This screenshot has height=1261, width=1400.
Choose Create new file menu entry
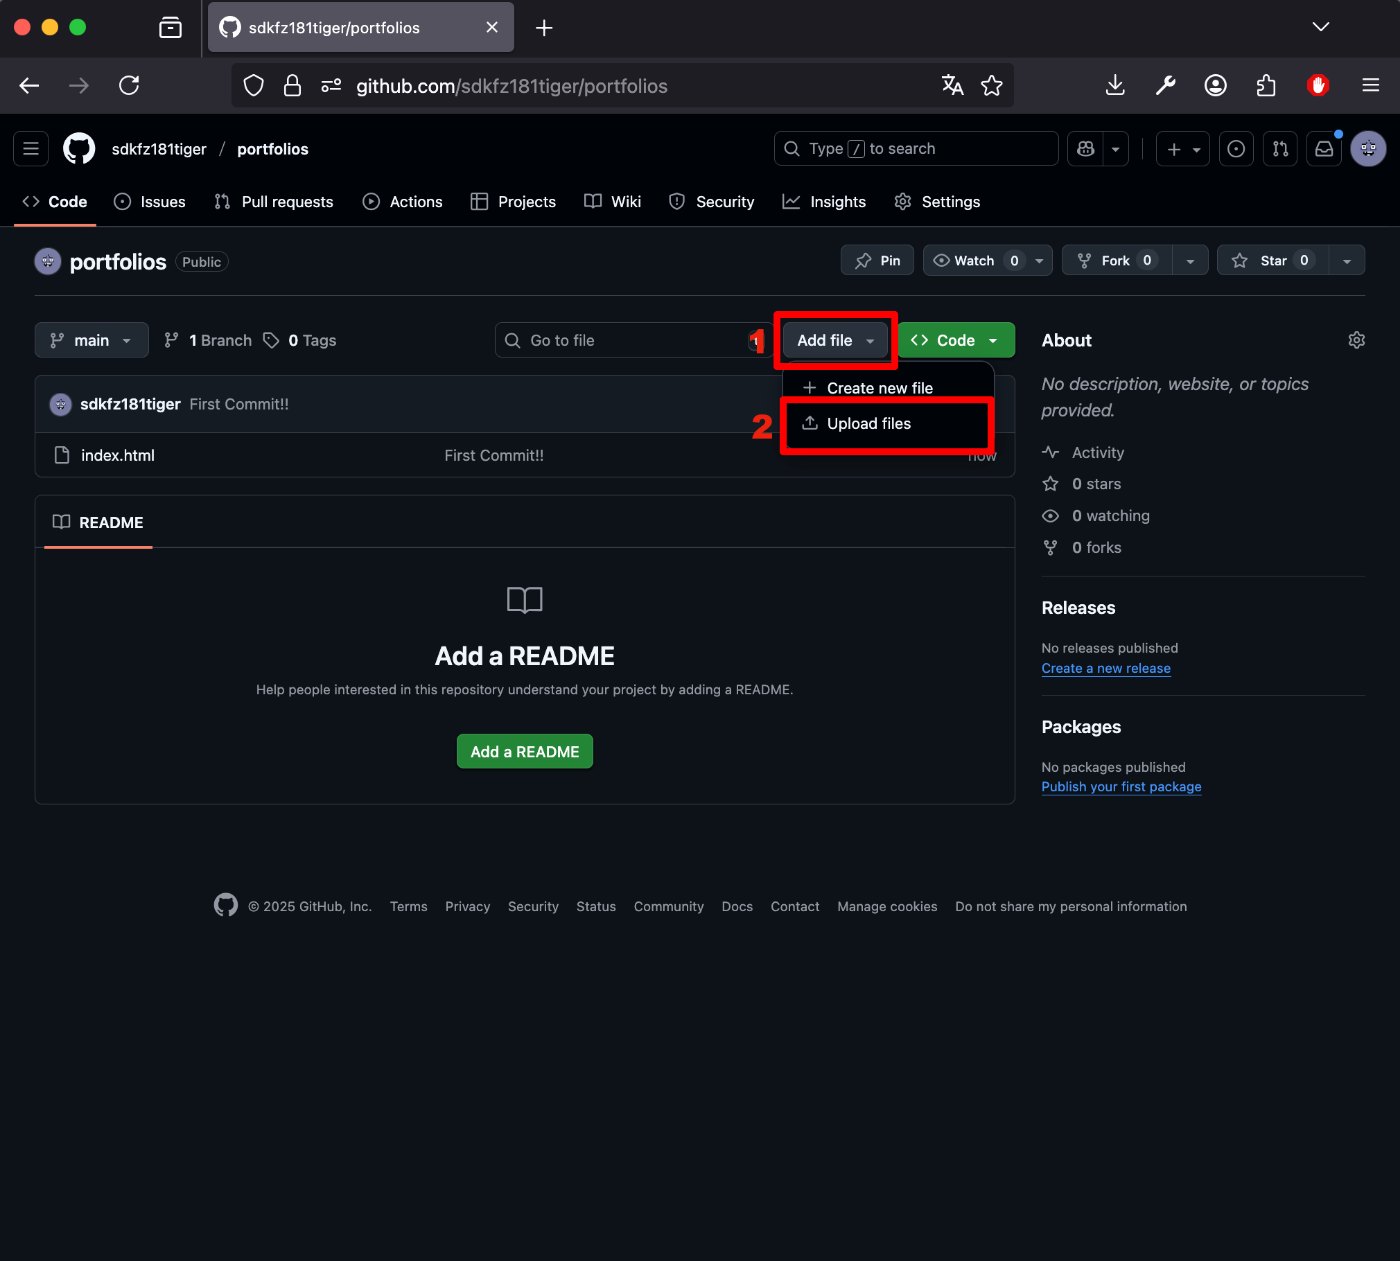coord(888,388)
